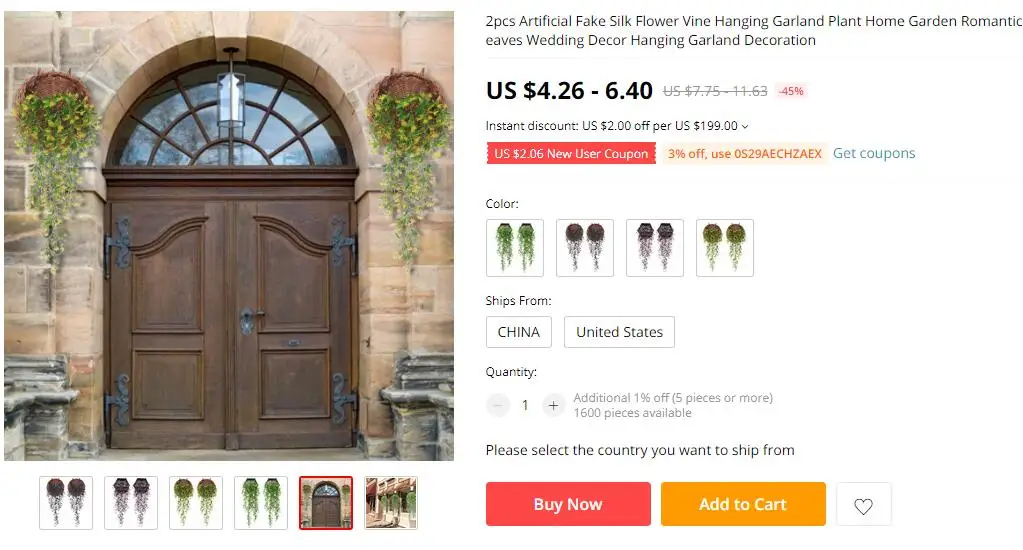1023x550 pixels.
Task: Choose the dark basket purple flower color option
Action: tap(654, 248)
